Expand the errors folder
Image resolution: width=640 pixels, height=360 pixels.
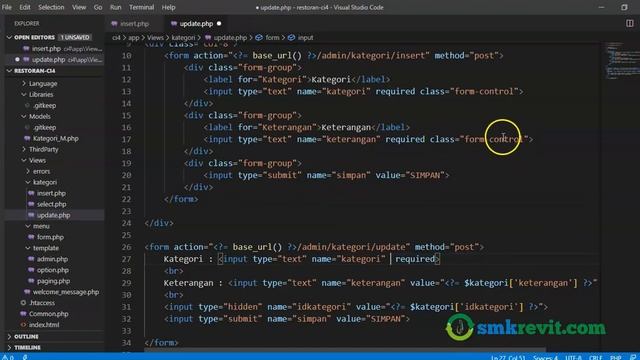28,171
